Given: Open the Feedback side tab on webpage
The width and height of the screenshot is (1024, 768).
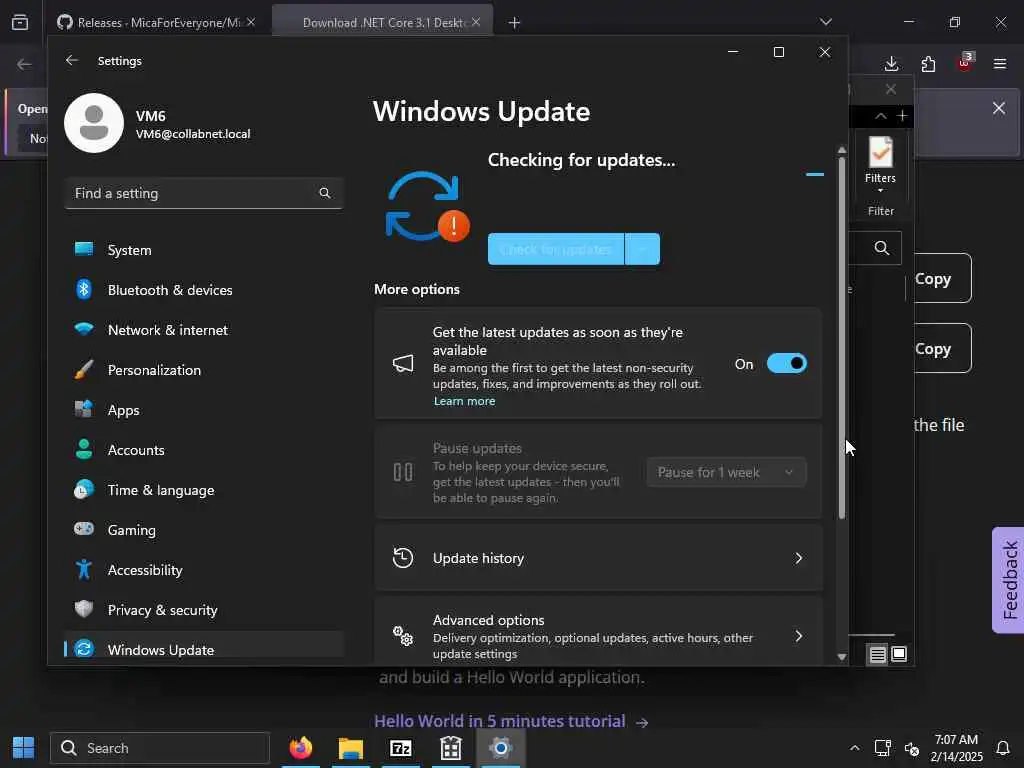Looking at the screenshot, I should pos(1008,580).
